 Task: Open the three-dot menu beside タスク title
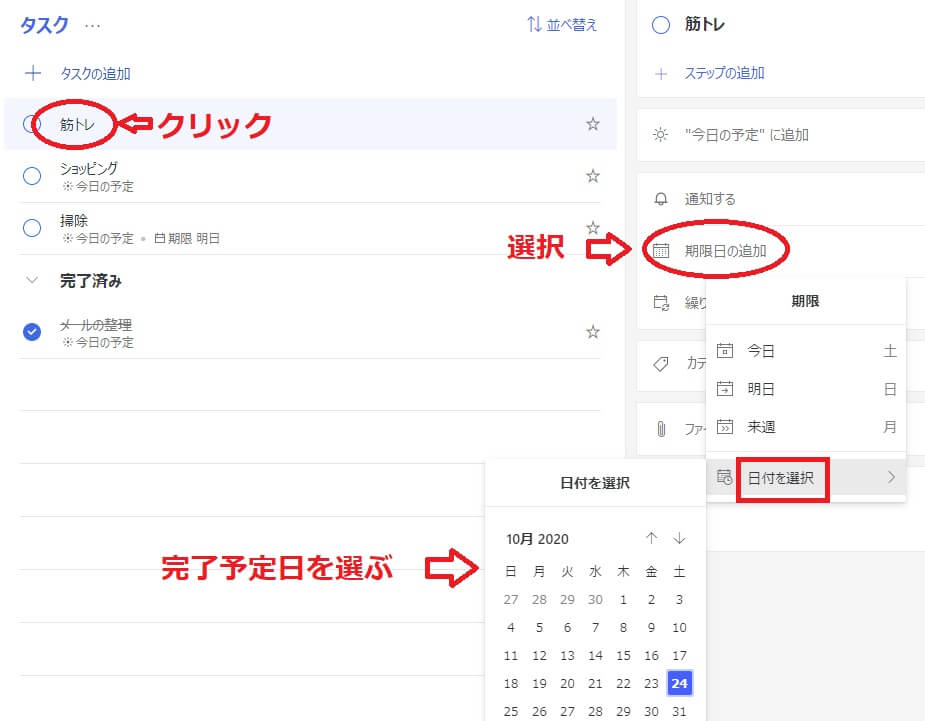[93, 25]
